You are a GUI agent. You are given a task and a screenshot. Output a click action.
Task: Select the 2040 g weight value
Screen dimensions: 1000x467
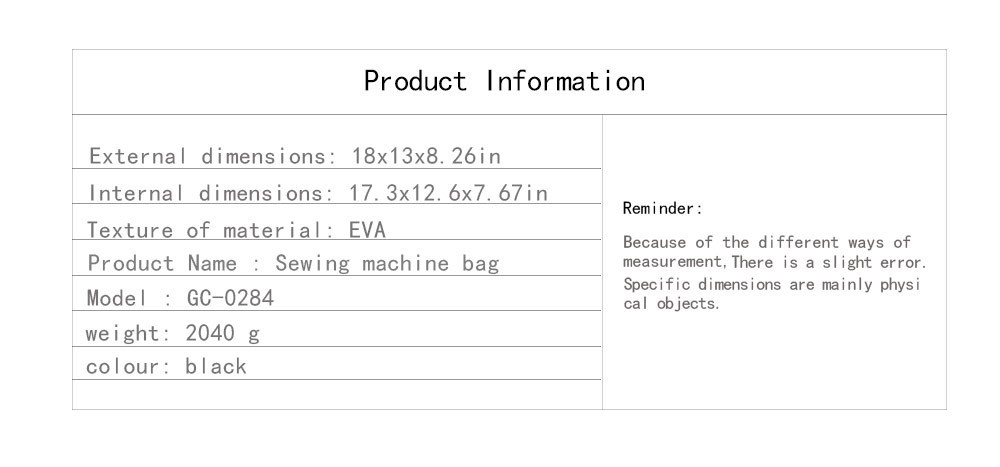(222, 333)
